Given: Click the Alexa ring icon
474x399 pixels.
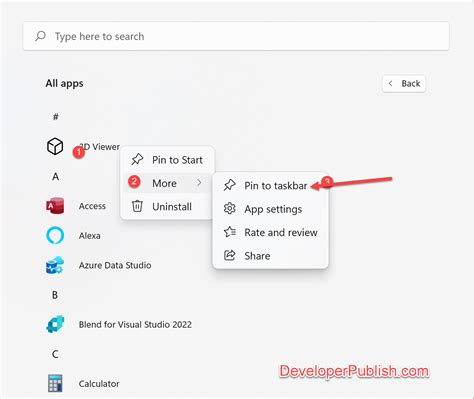Looking at the screenshot, I should [x=55, y=235].
